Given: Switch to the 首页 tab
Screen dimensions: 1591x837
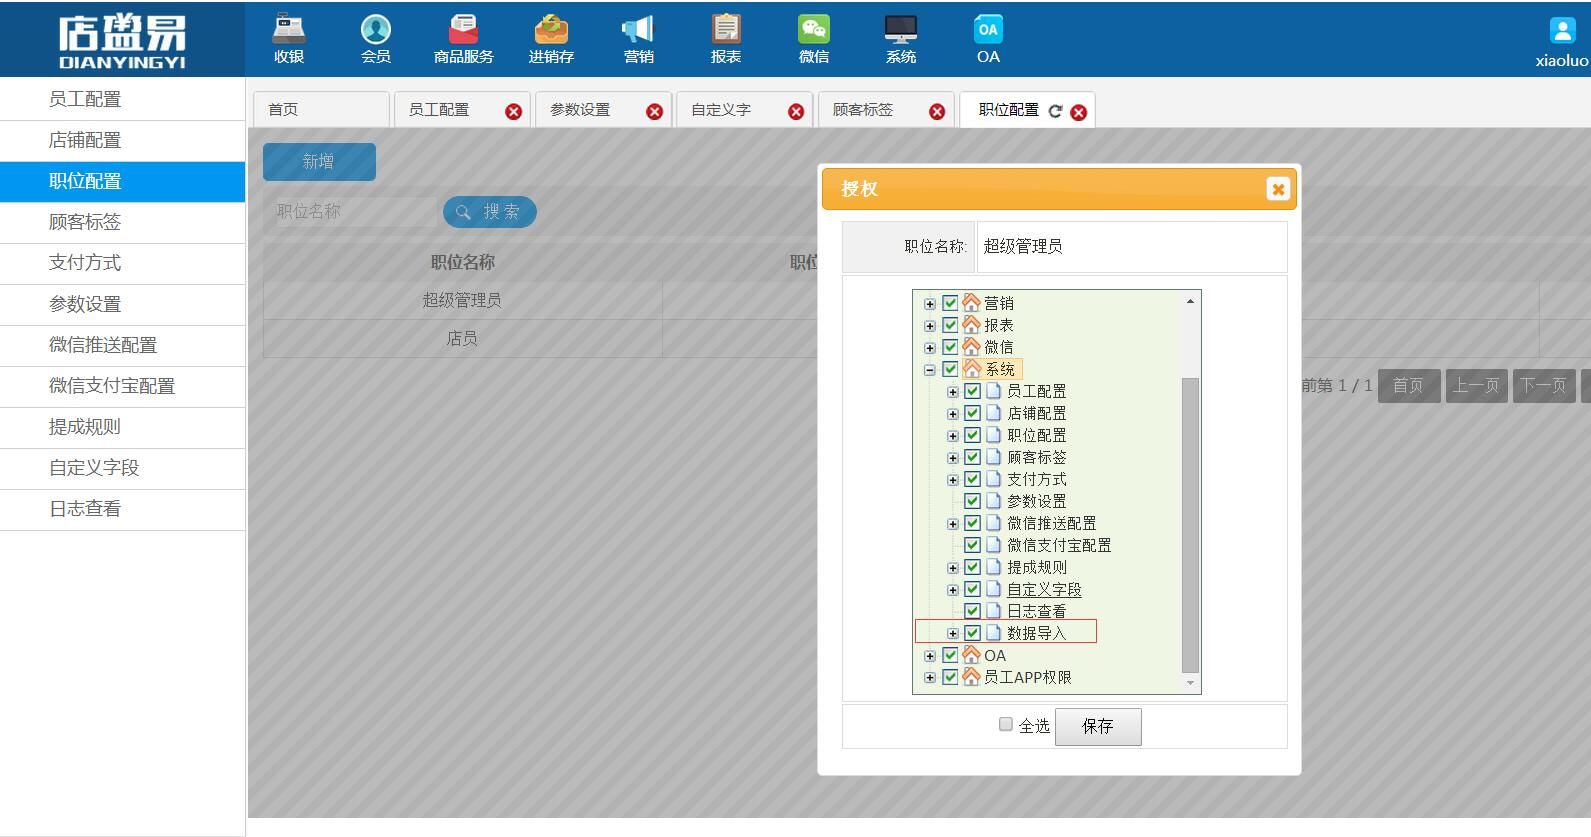Looking at the screenshot, I should 321,110.
